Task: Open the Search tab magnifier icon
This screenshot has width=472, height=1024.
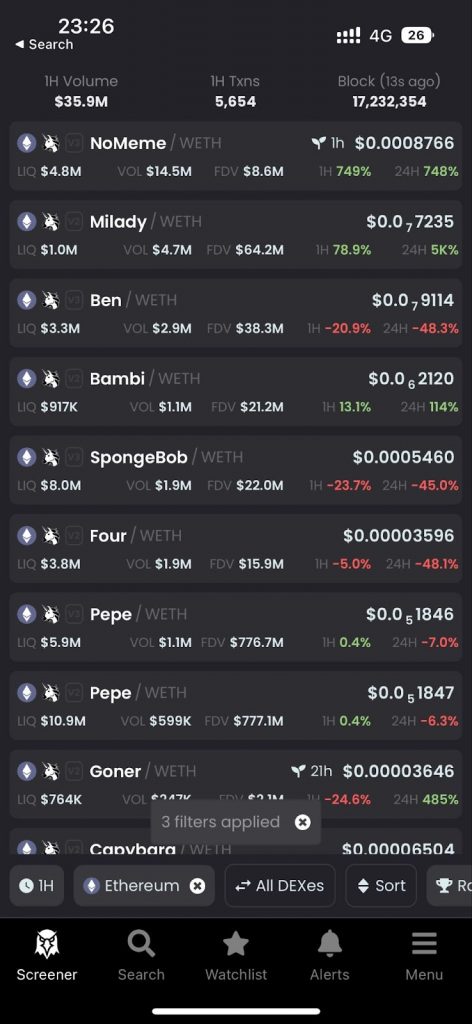Action: (140, 943)
